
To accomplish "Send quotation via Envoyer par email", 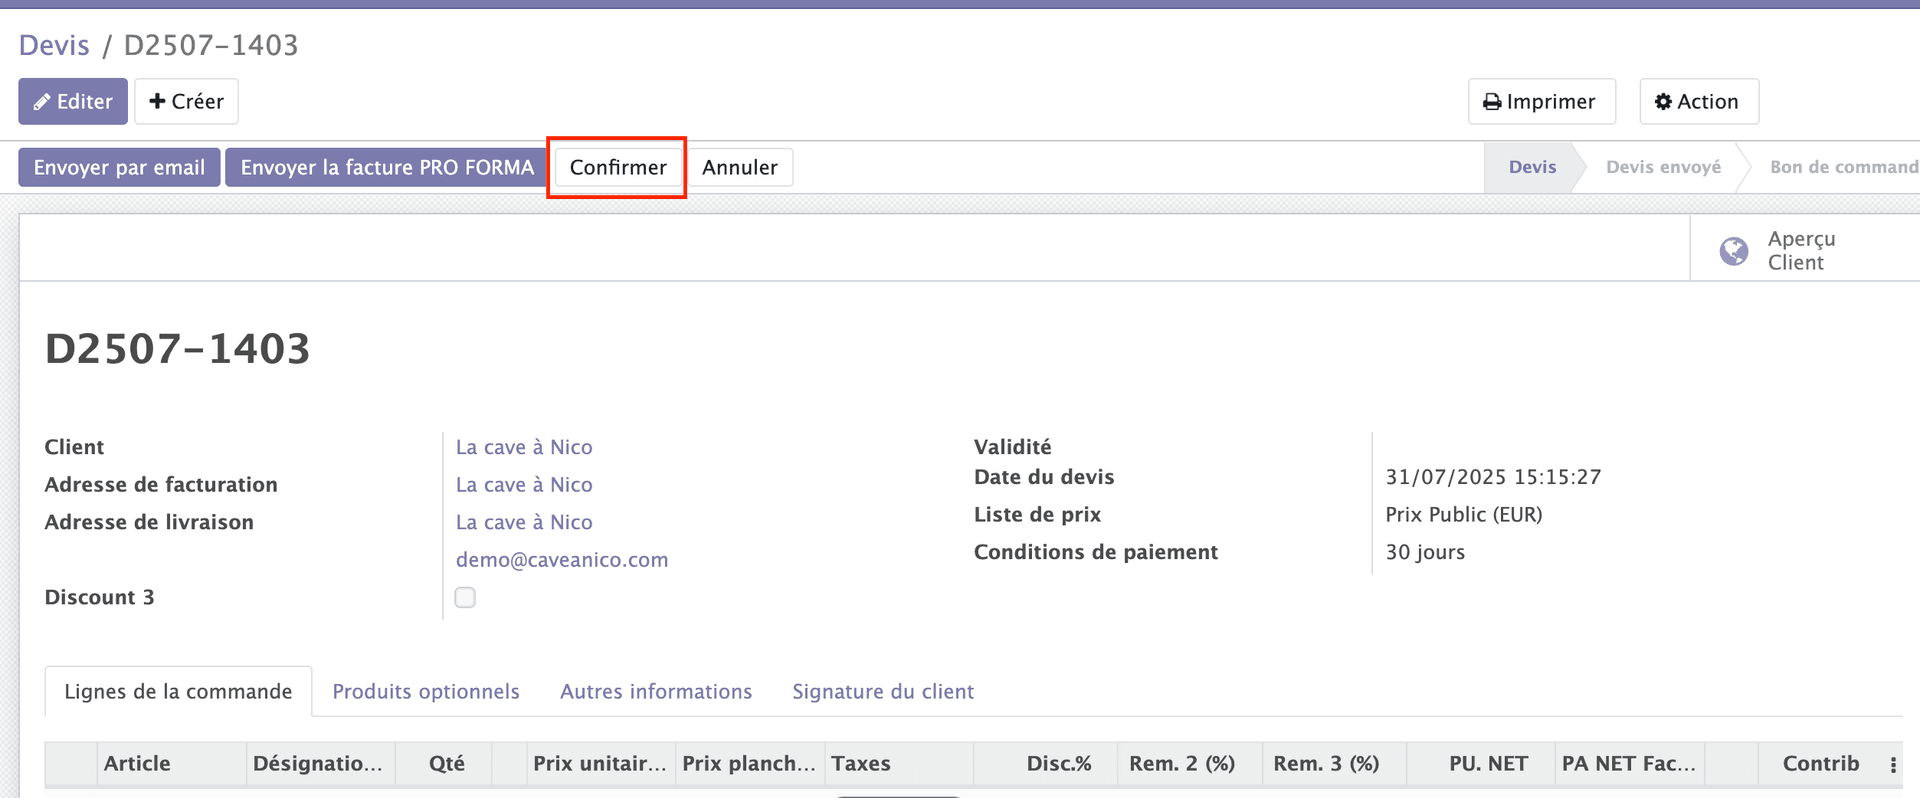I will 119,168.
